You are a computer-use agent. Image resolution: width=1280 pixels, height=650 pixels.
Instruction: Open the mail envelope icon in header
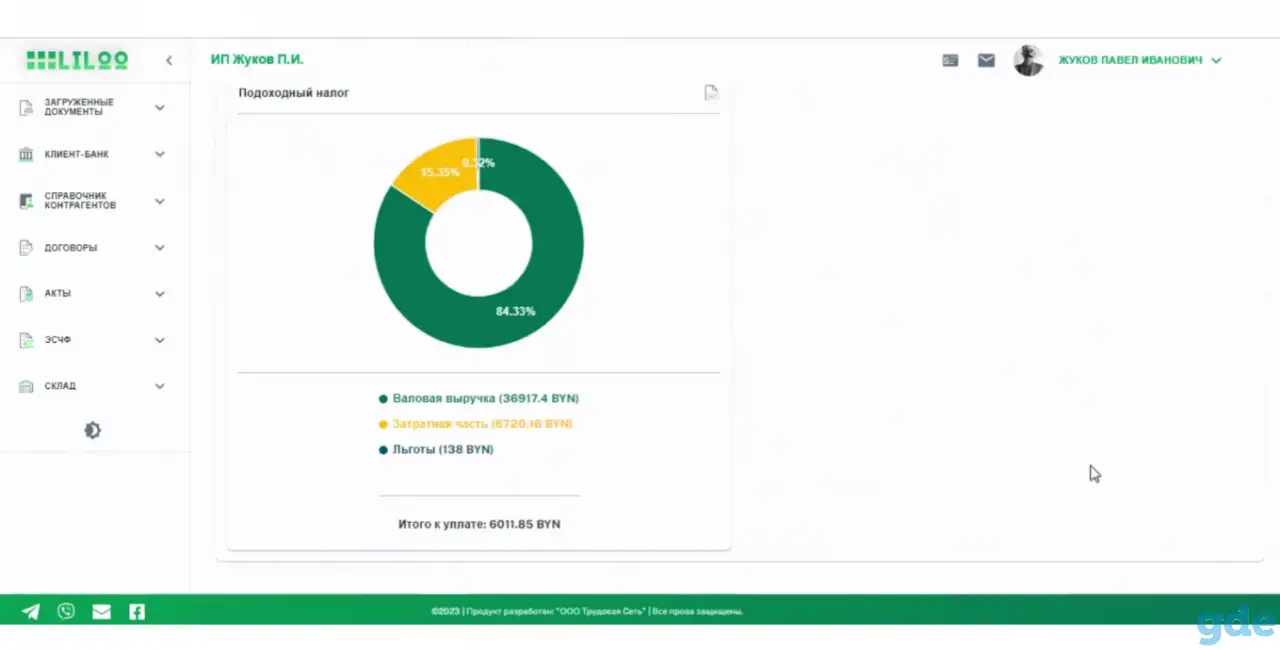tap(986, 60)
